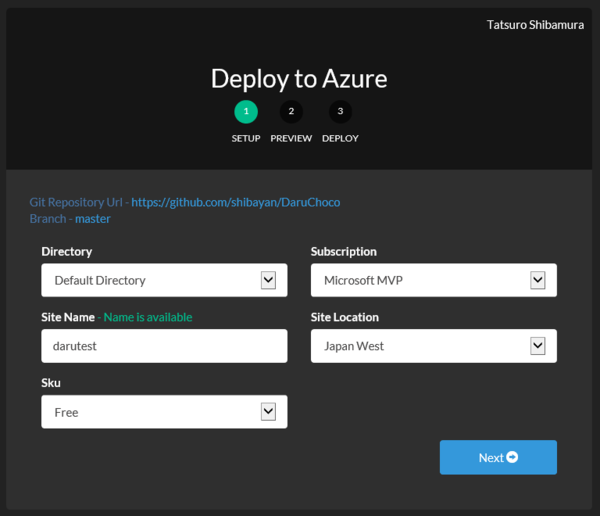Click the DEPLOY step label
600x516 pixels.
[340, 138]
